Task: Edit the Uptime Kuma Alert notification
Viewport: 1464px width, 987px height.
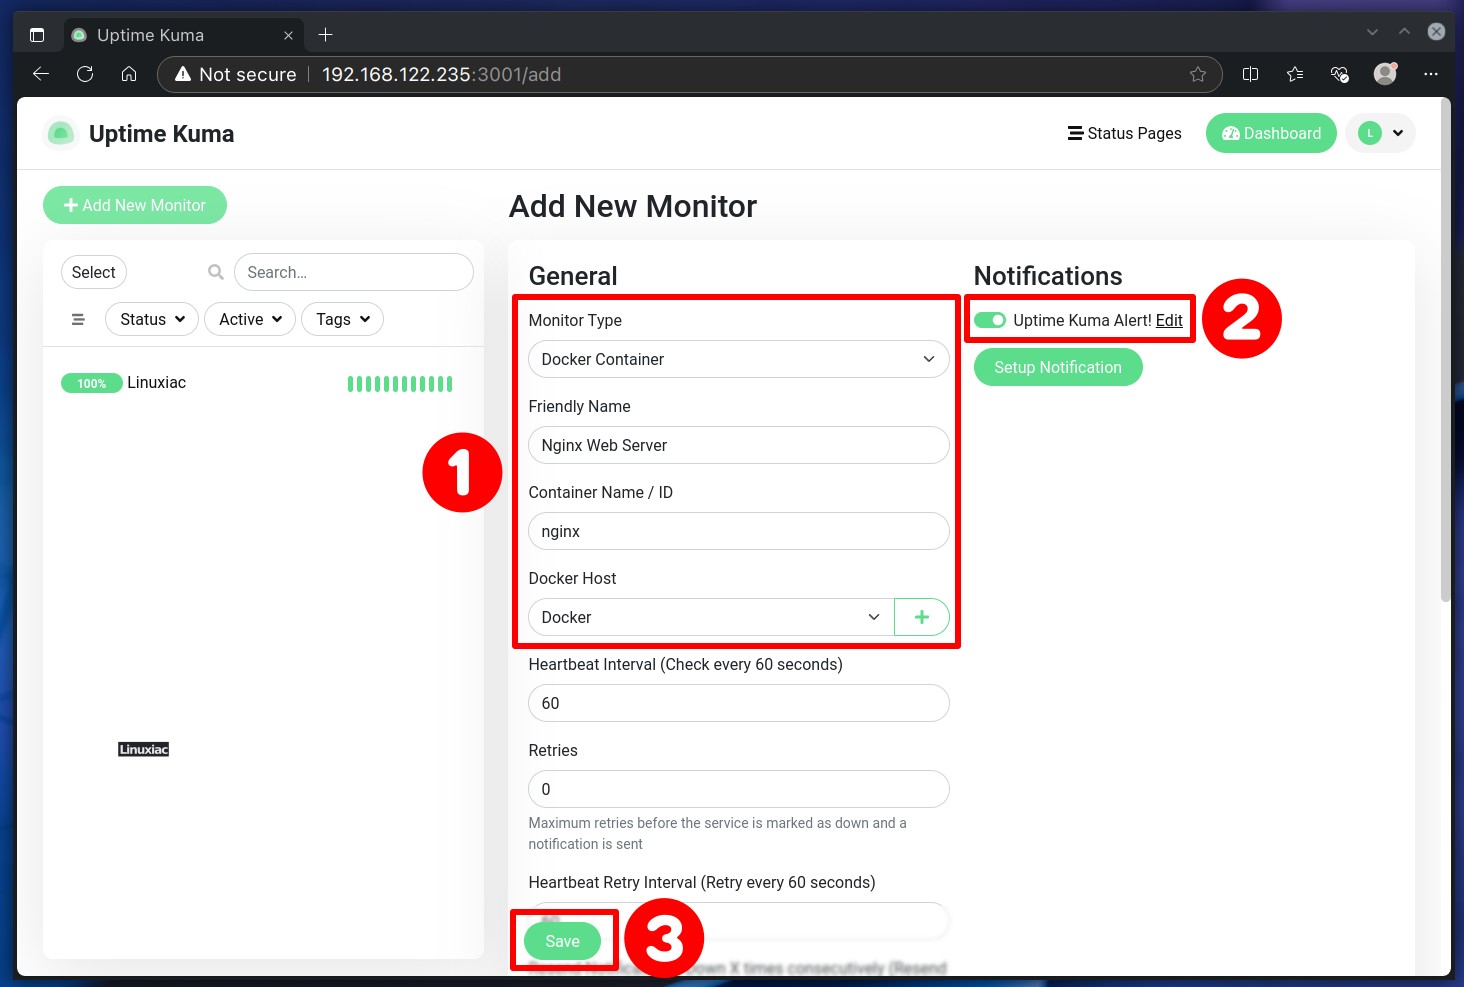Action: click(x=1169, y=320)
